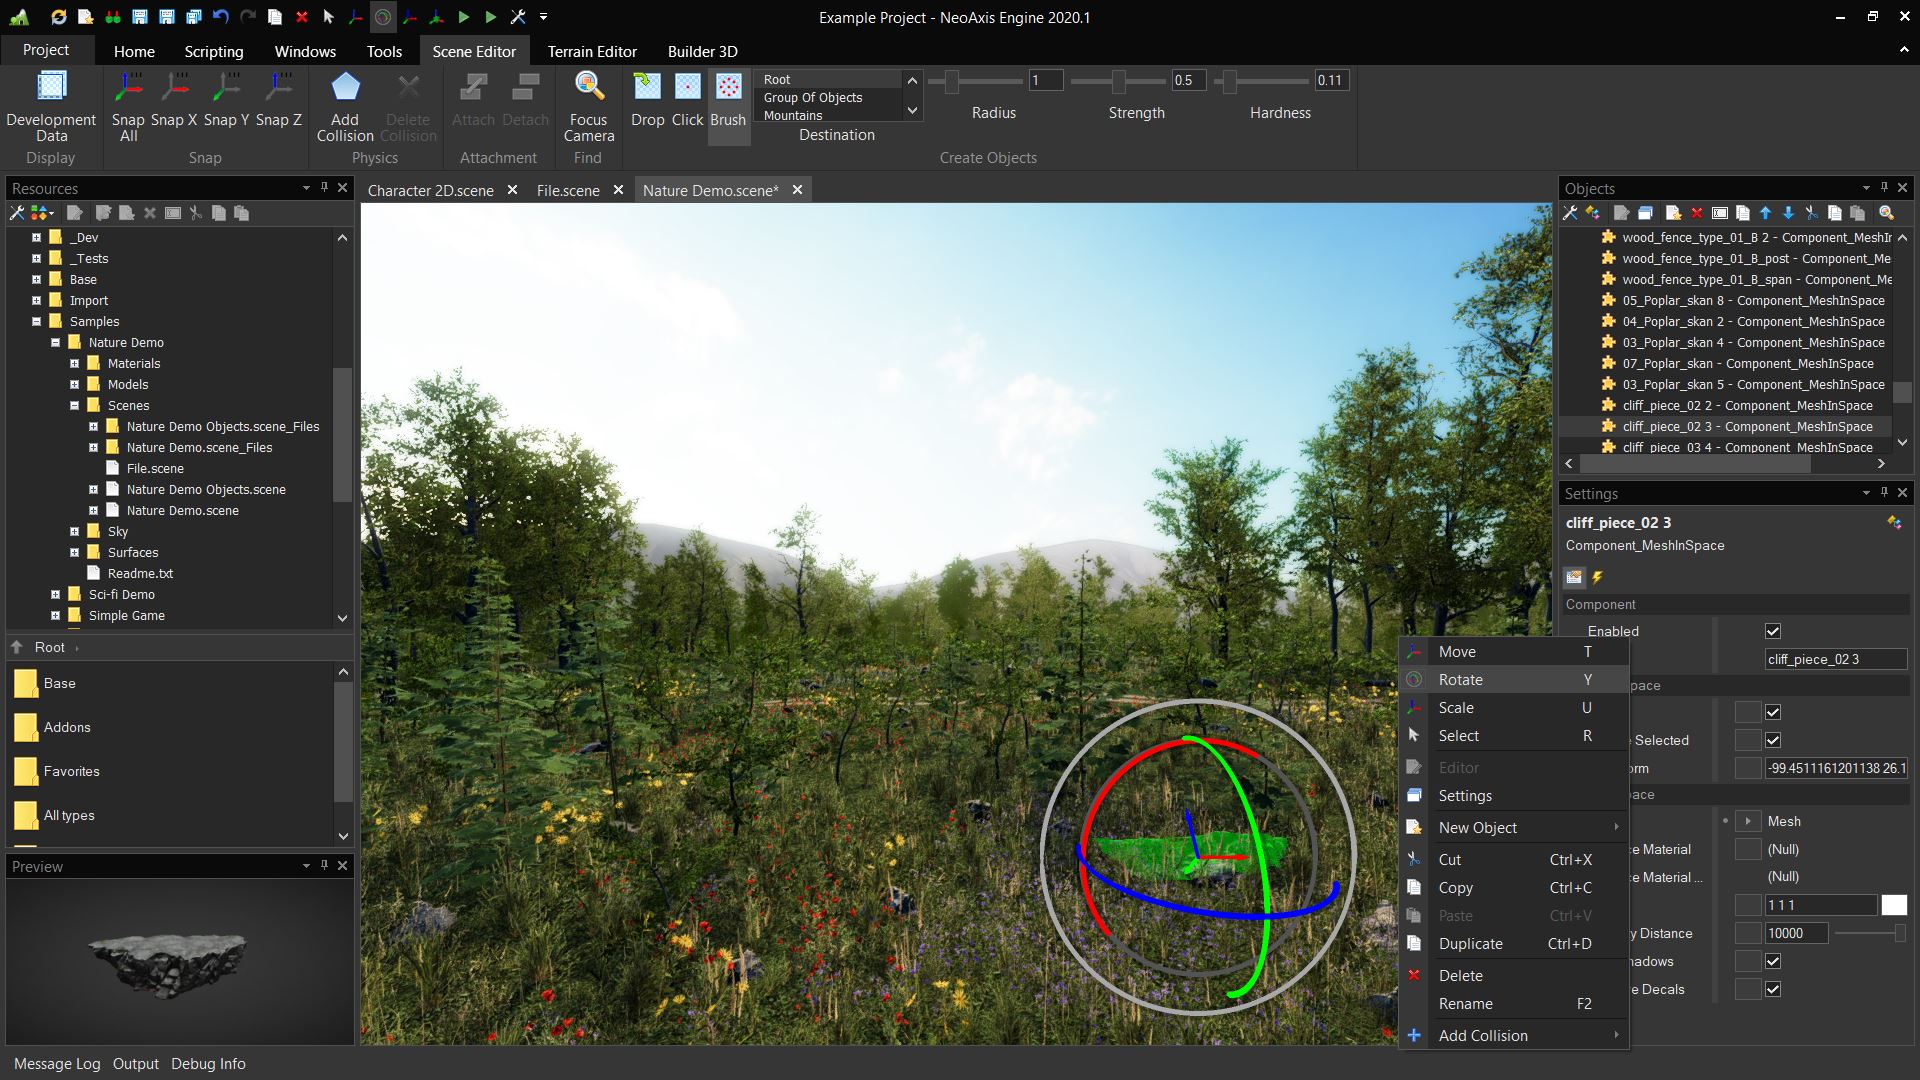Screen dimensions: 1920x1080
Task: Click the red delete icon in the Objects toolbar
Action: click(1696, 213)
